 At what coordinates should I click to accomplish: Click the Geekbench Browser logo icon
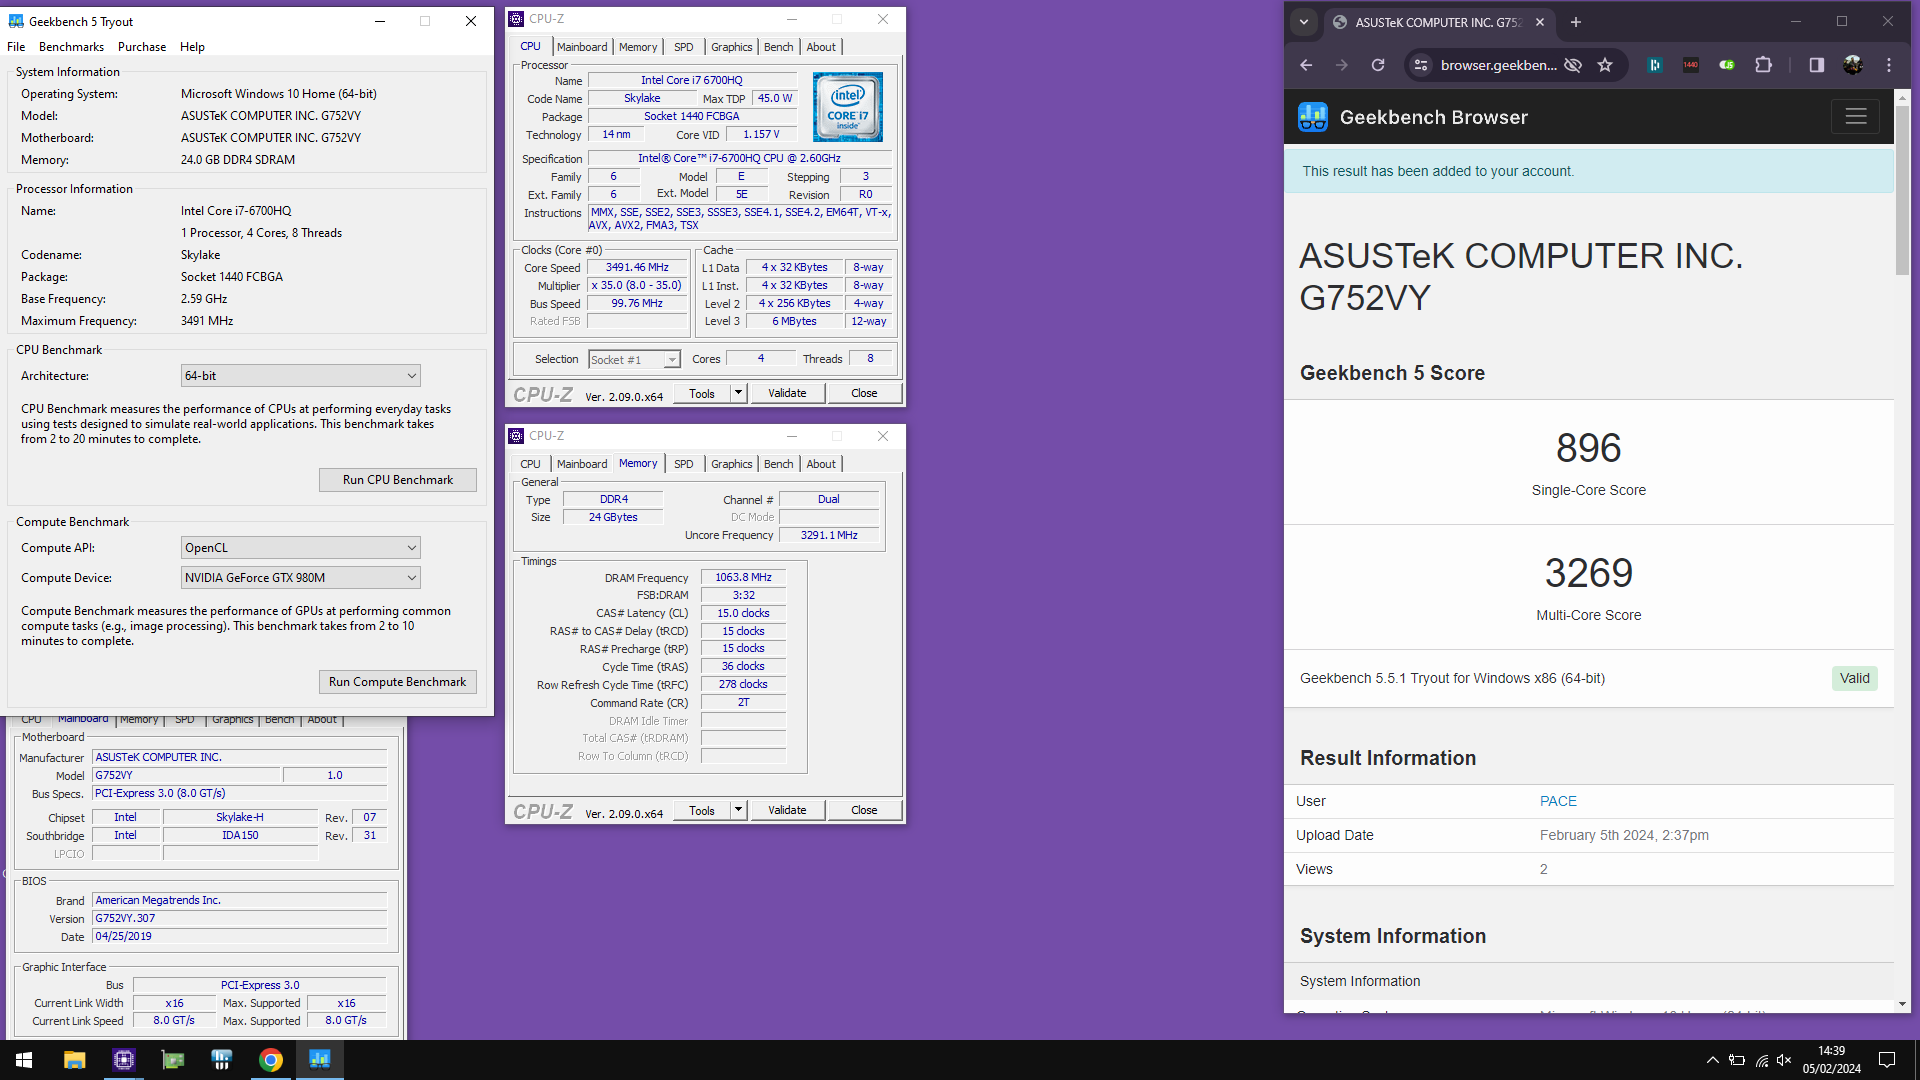[x=1312, y=117]
